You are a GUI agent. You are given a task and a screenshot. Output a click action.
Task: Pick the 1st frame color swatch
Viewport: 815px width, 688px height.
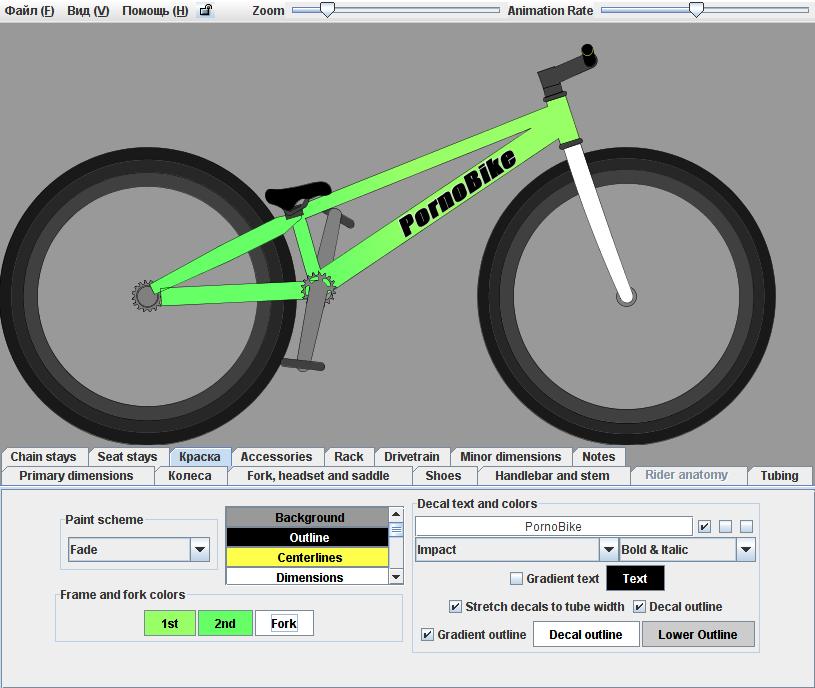click(170, 624)
